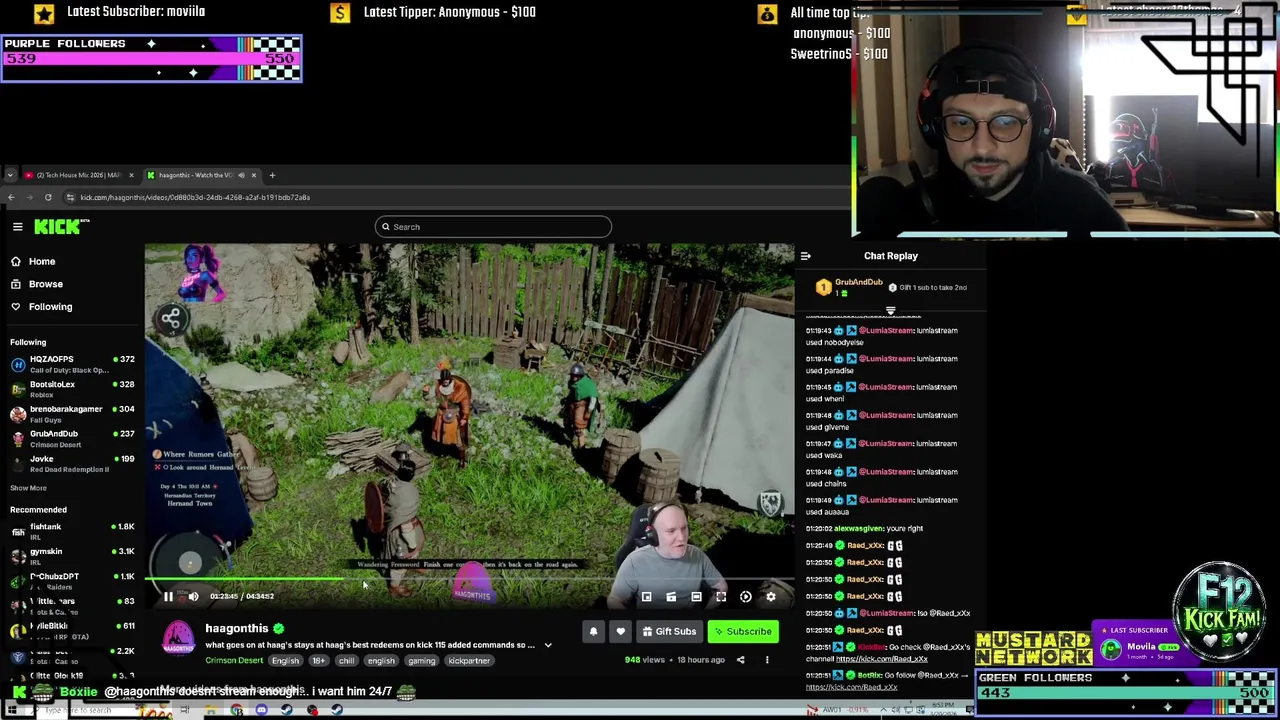Go to Home in Kick sidebar
Screen dimensions: 1280x720
pyautogui.click(x=42, y=261)
